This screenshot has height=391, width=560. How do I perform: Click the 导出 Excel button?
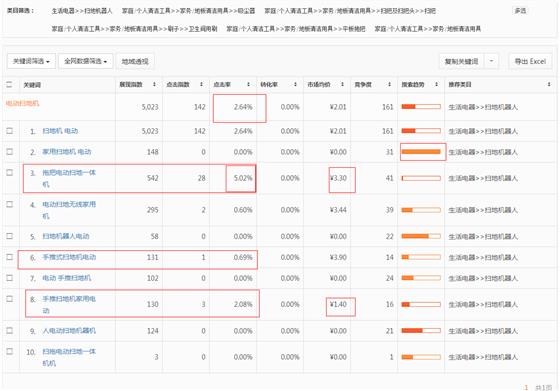[530, 61]
